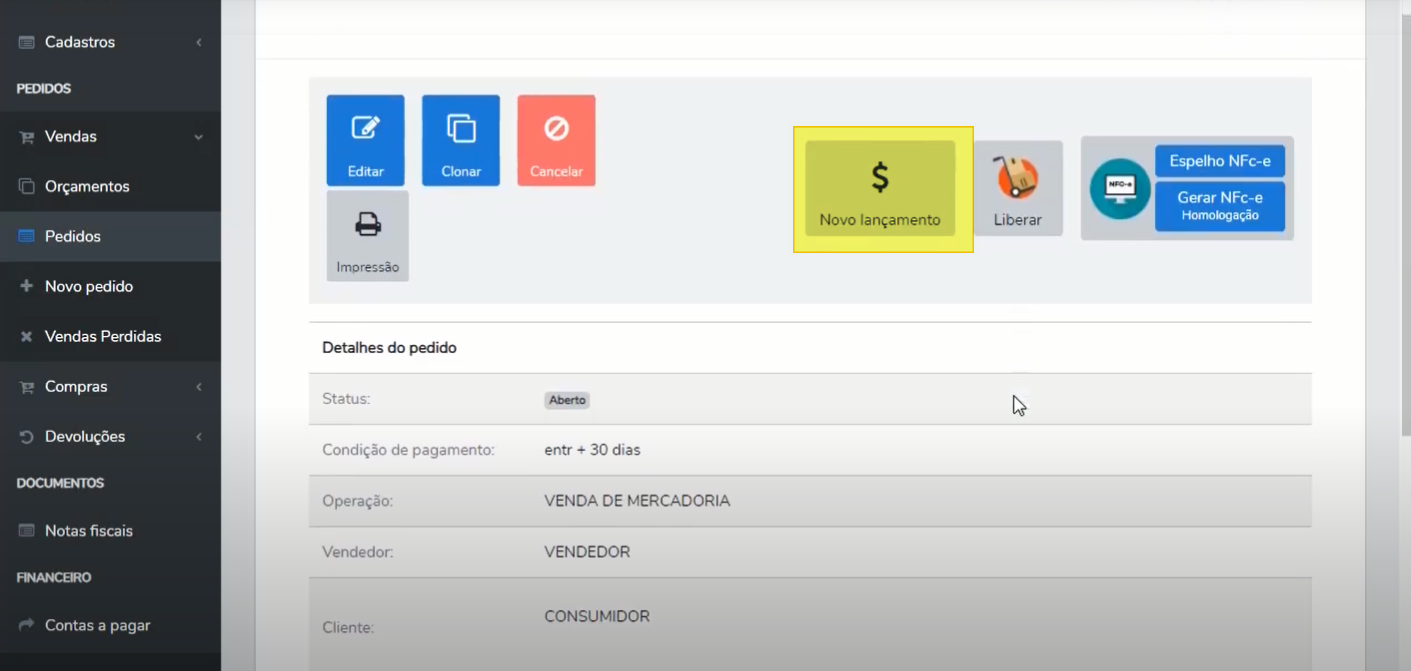Click the Orçamentos copy icon
The image size is (1411, 671).
(x=26, y=186)
